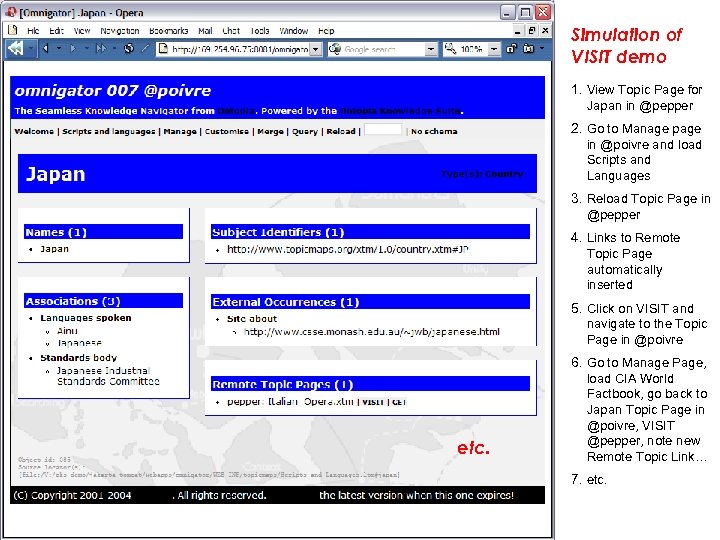Click the zoom magnifier icon
This screenshot has width=720, height=540.
coord(450,49)
